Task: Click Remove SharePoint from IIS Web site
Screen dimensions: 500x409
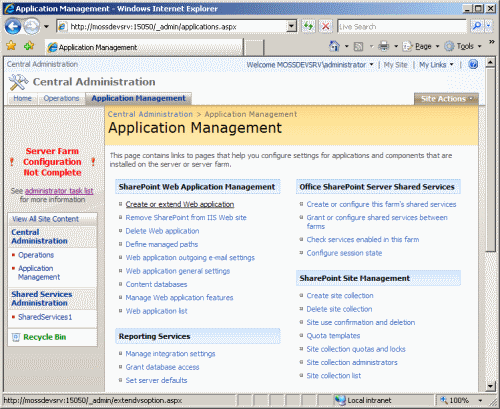Action: (186, 218)
